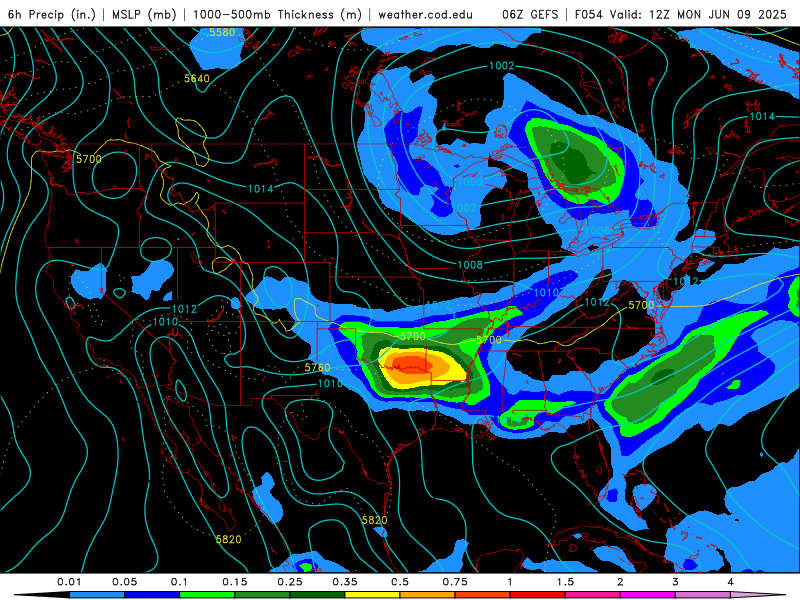Click the '1008' pressure contour label
The image size is (800, 600).
click(x=470, y=265)
